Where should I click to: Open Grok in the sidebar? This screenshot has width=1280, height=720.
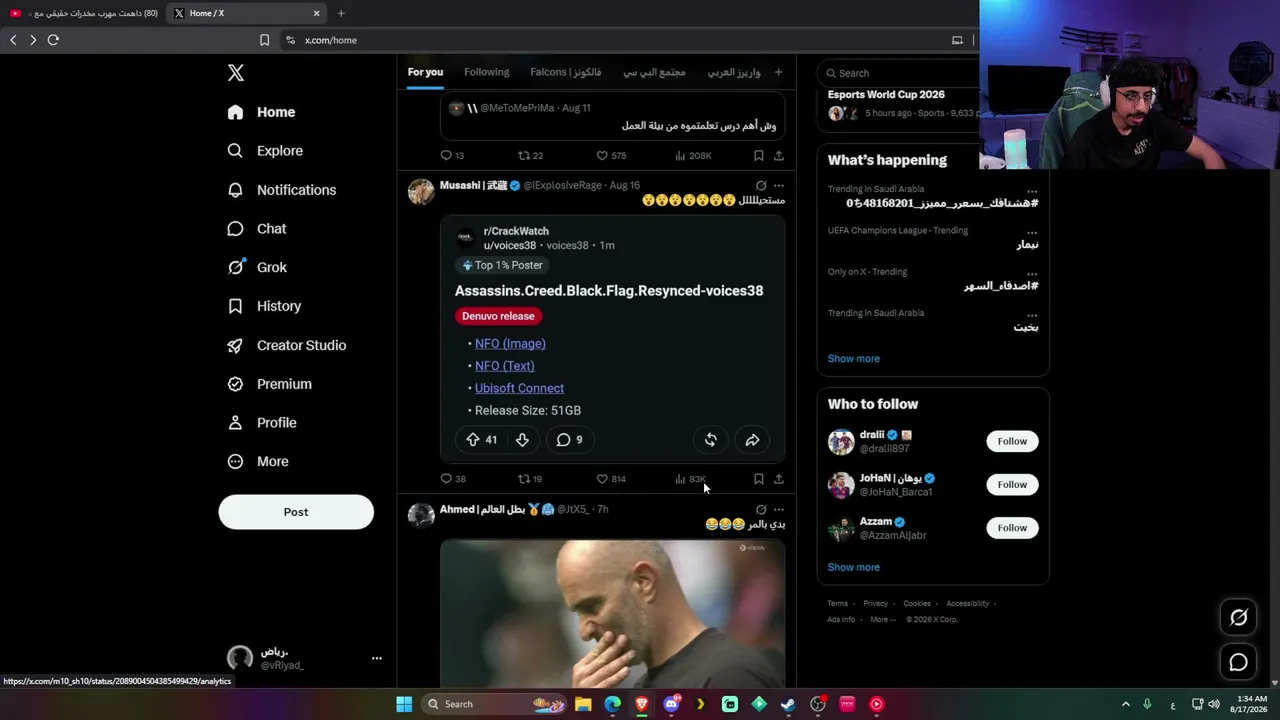(257, 268)
